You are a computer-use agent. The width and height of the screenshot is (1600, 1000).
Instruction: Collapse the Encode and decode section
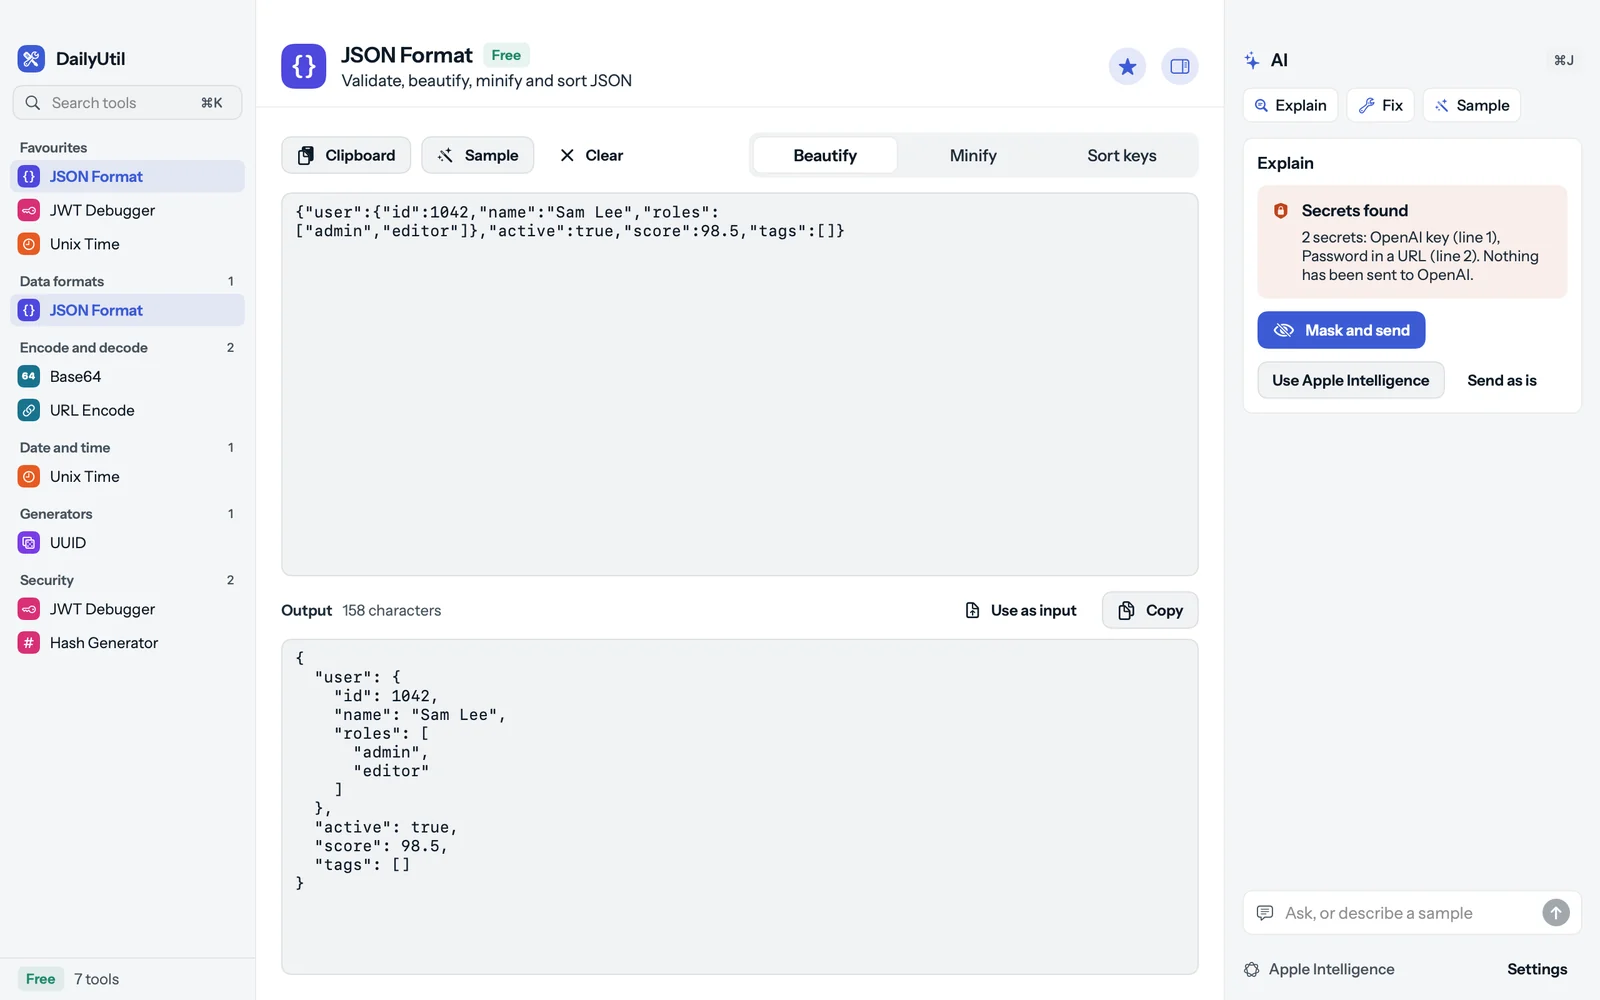click(x=127, y=347)
